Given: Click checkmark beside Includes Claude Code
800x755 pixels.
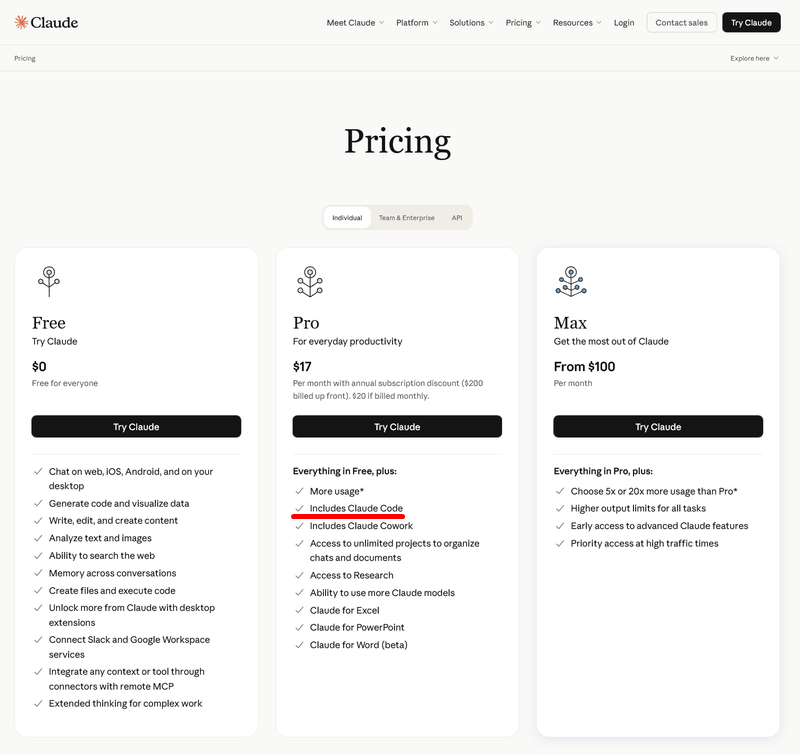Looking at the screenshot, I should click(x=299, y=508).
